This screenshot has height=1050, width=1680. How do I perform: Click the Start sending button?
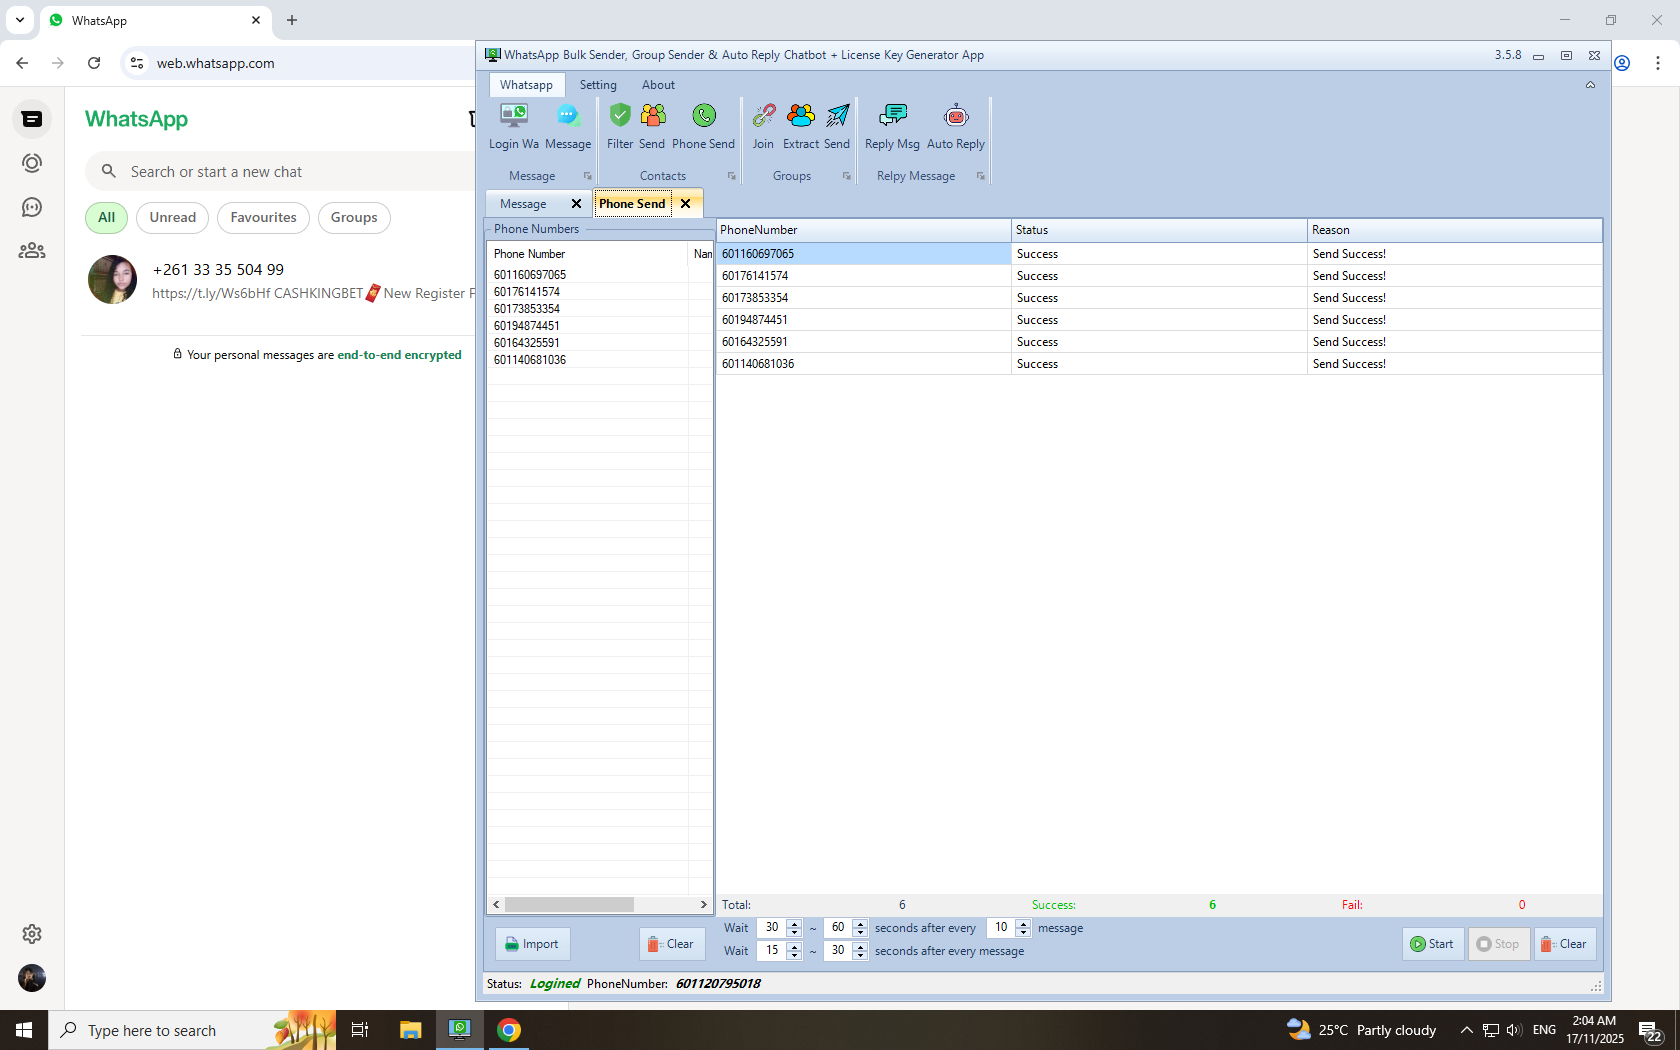(x=1432, y=944)
